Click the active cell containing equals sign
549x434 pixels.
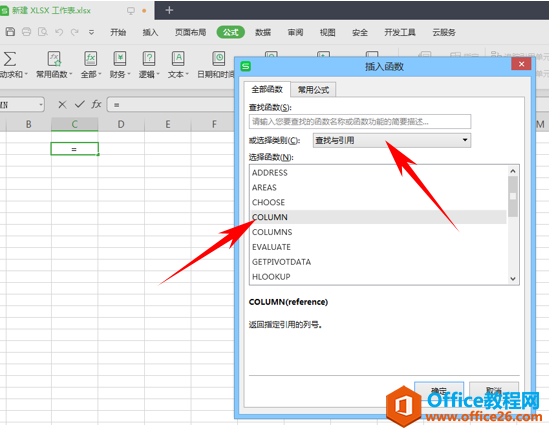click(x=75, y=149)
